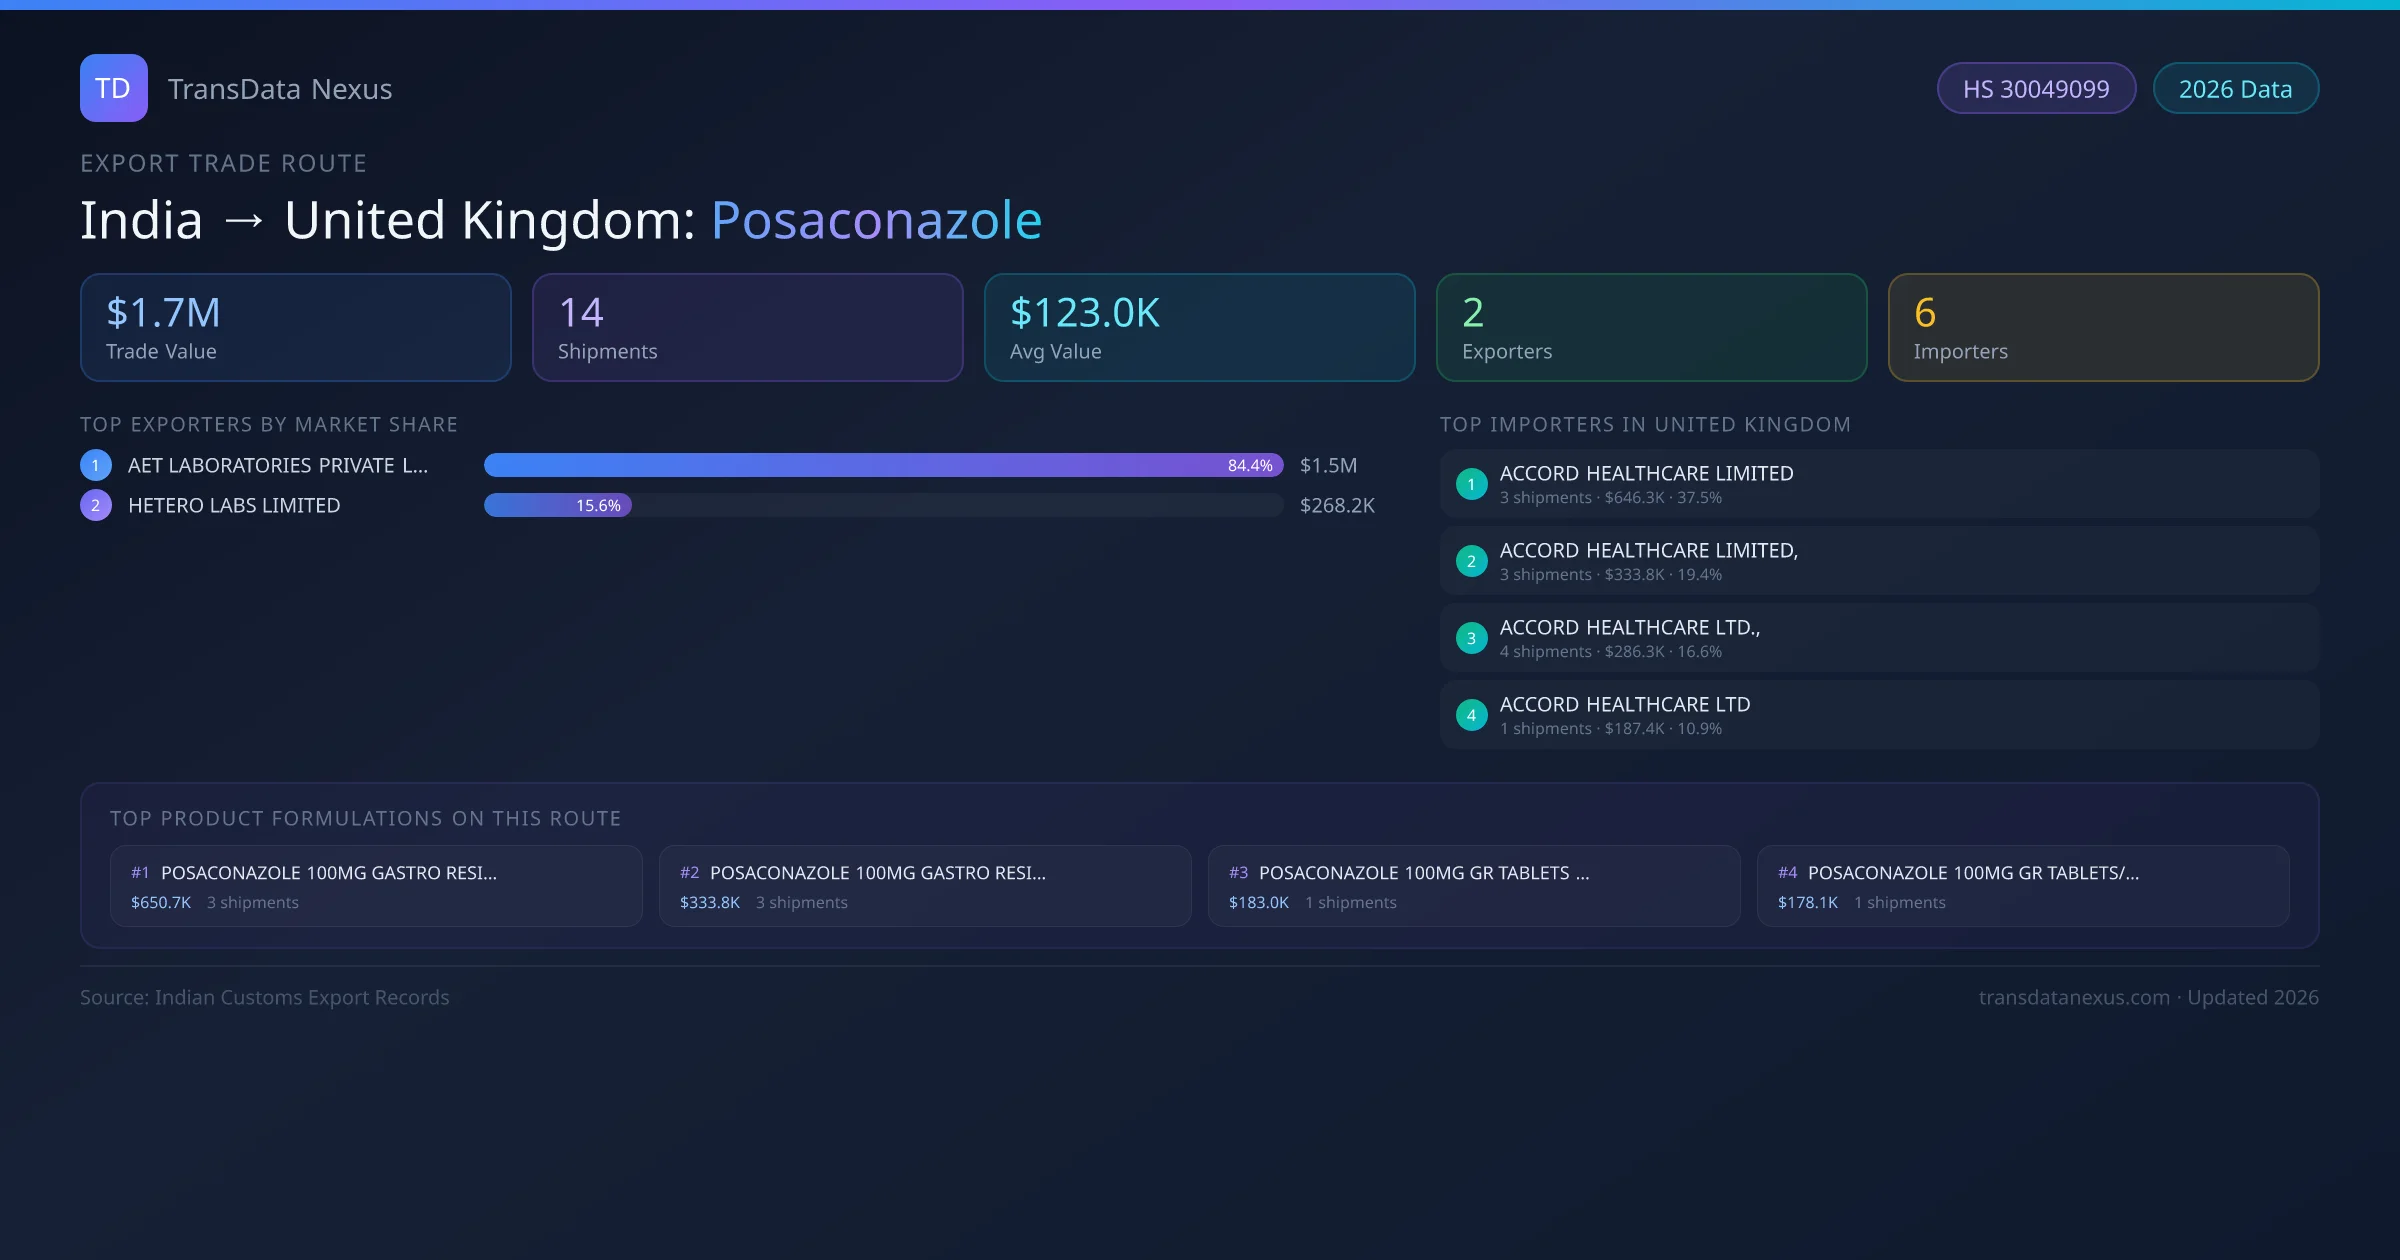Click transdatanexus.com footer link

click(2074, 997)
